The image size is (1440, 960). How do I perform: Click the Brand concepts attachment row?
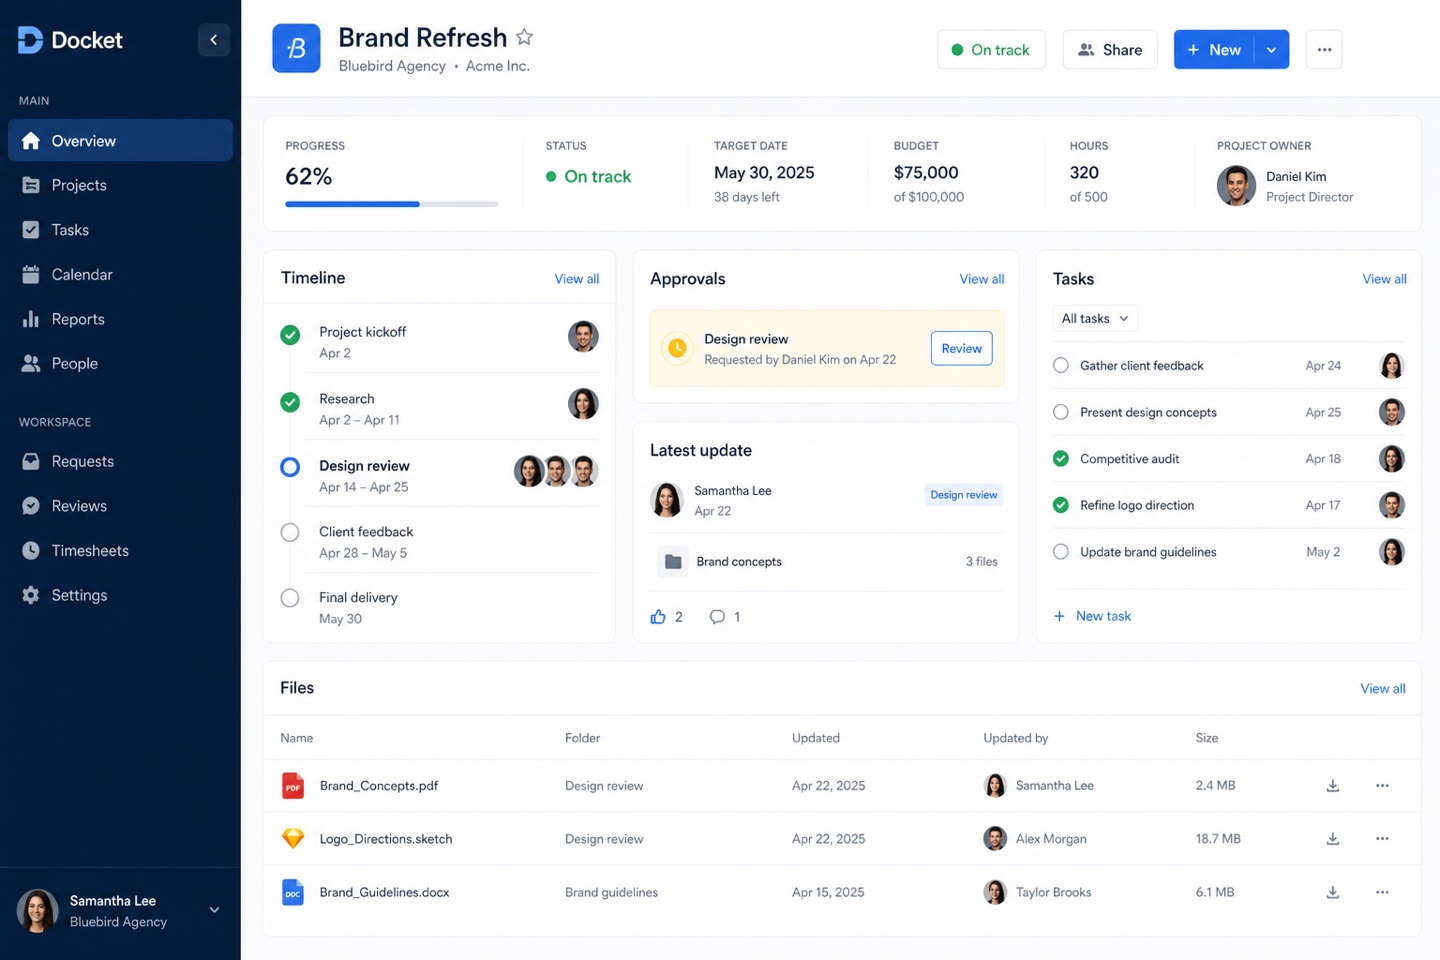click(827, 562)
